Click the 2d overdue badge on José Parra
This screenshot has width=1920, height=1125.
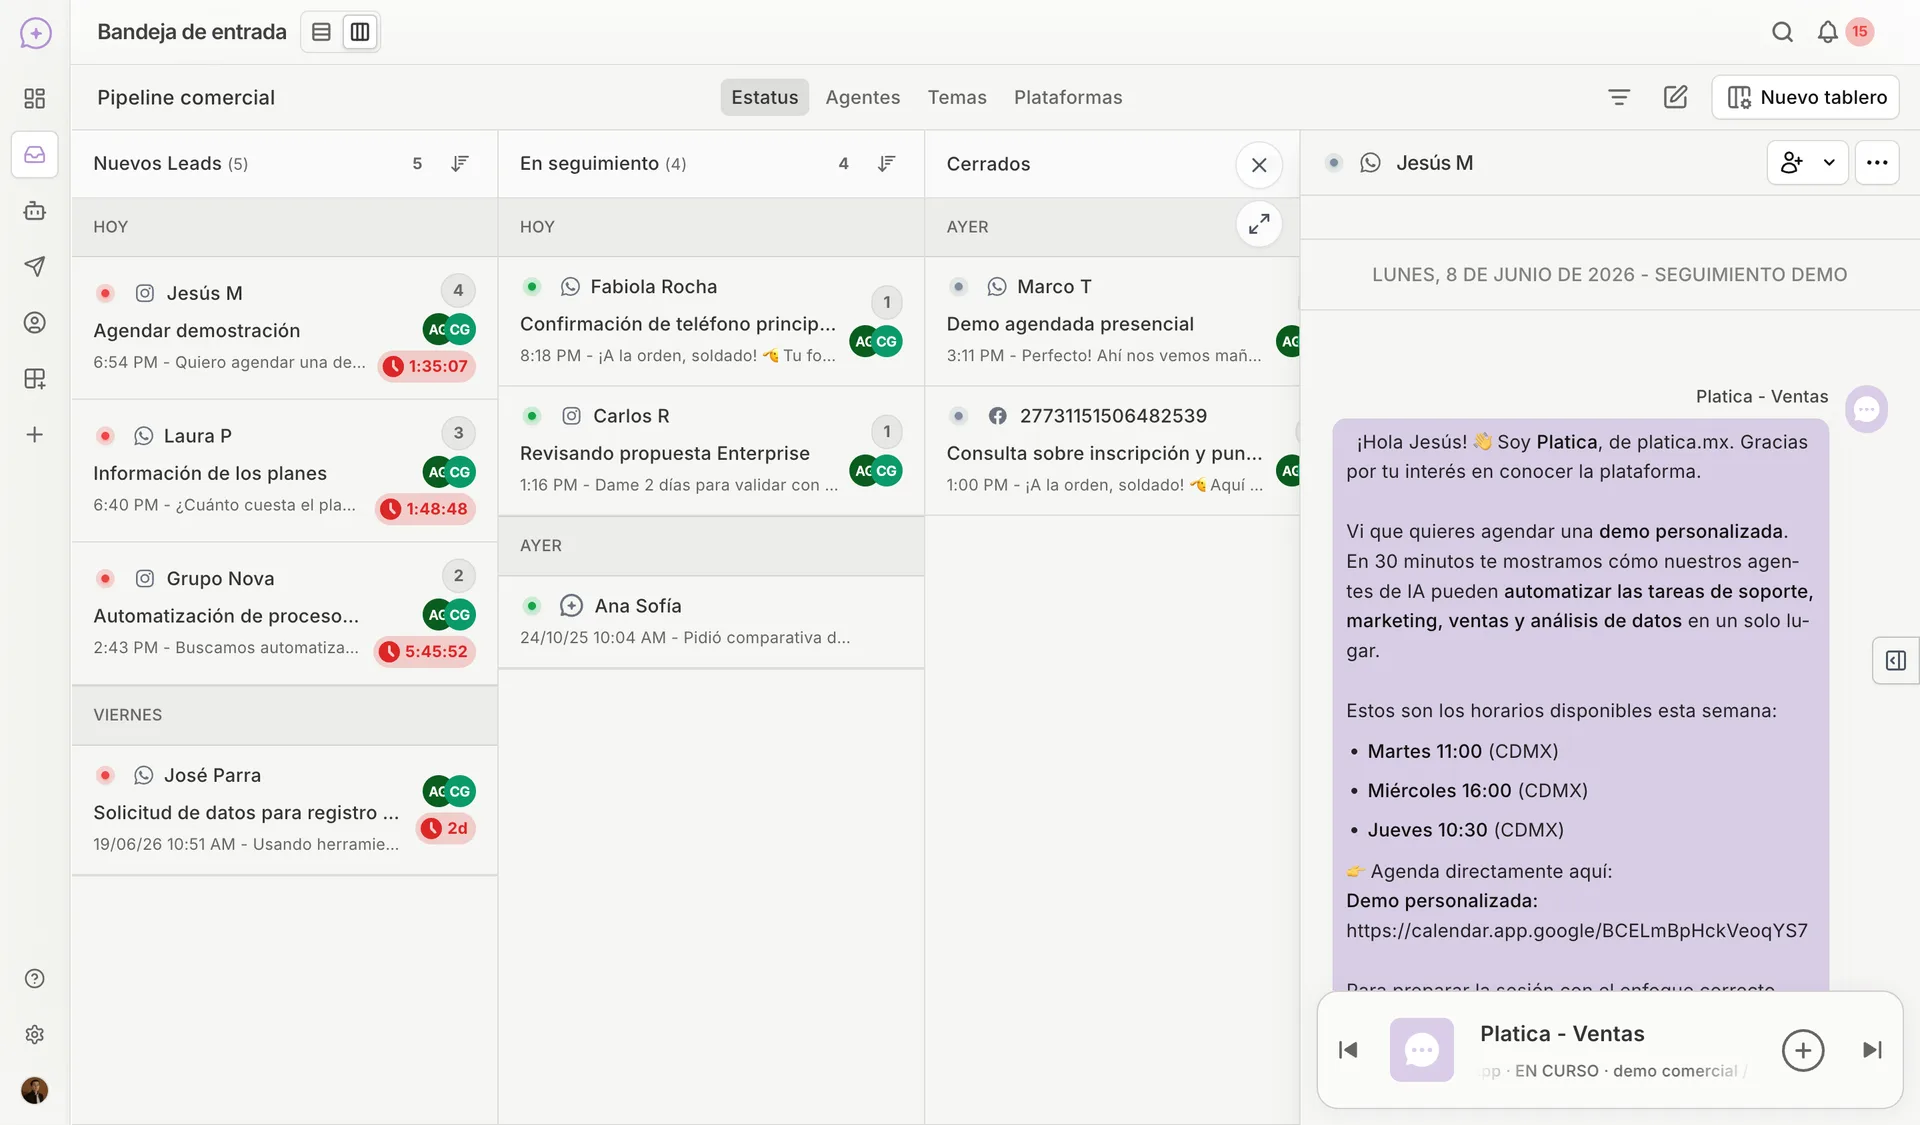click(x=445, y=828)
